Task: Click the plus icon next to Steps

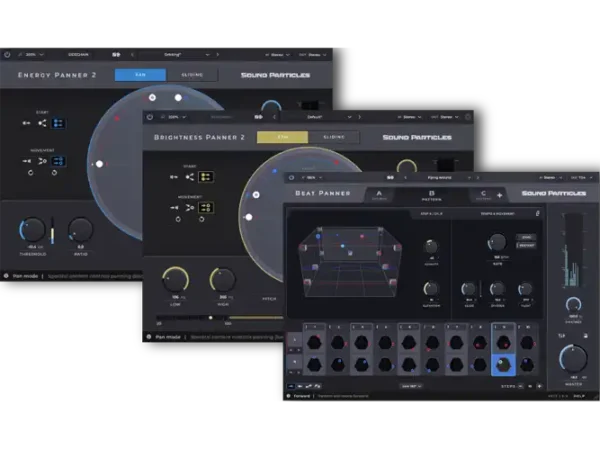Action: click(x=540, y=386)
